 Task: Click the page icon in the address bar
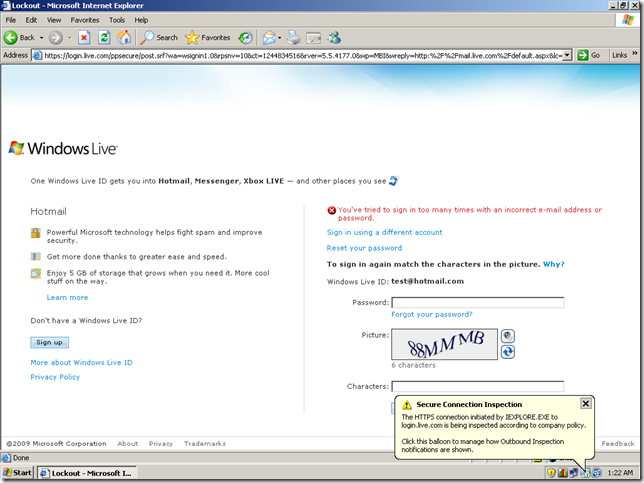[37, 55]
